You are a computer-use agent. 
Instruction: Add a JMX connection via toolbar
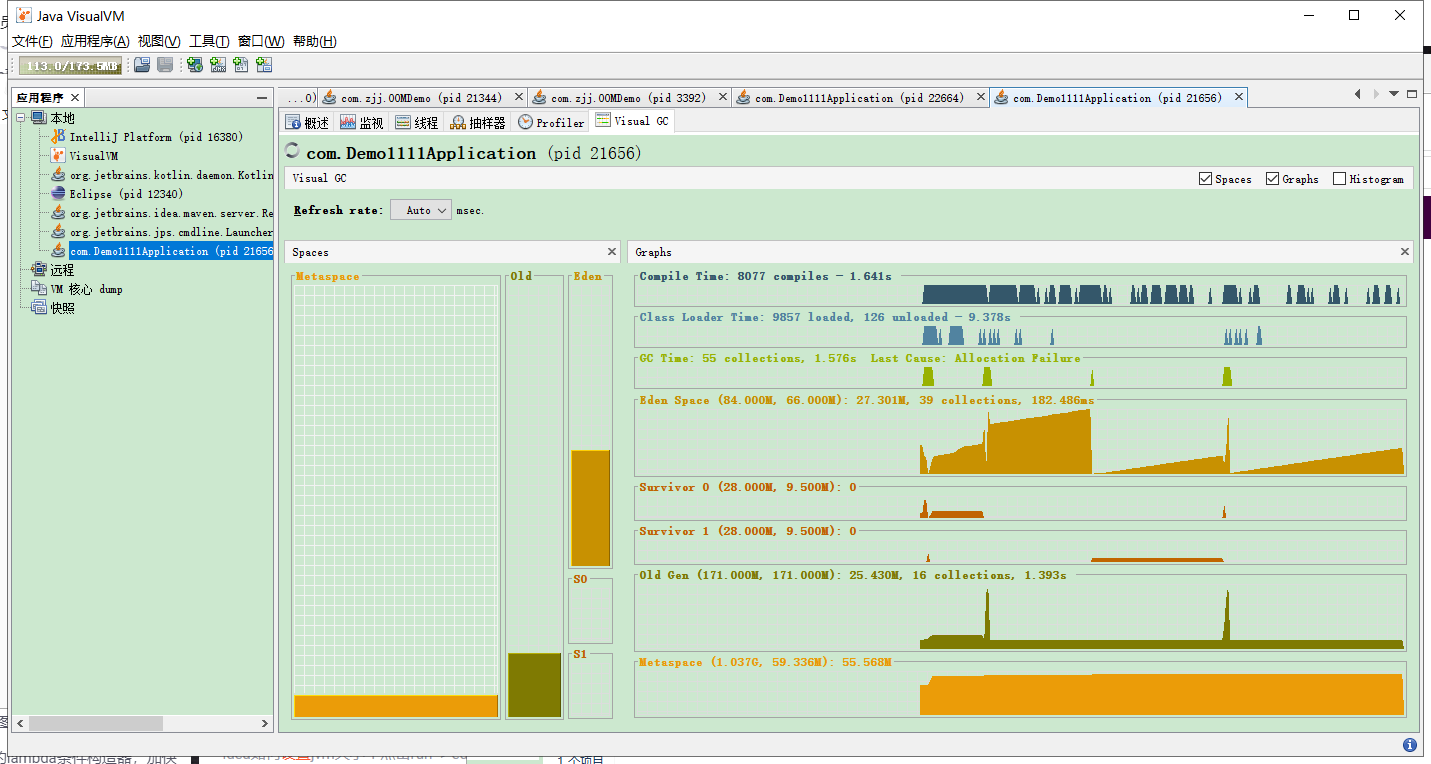tap(218, 65)
